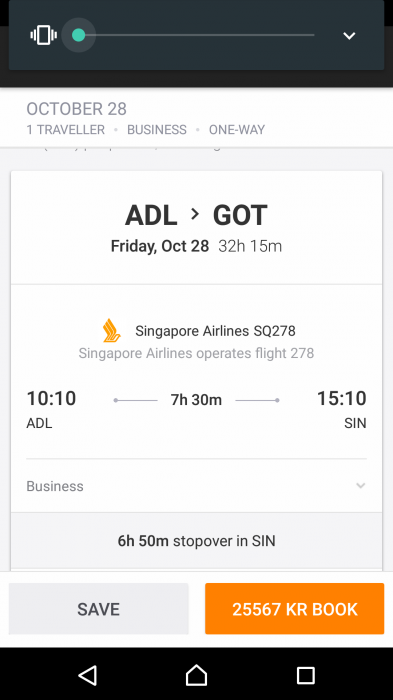The image size is (393, 700).
Task: Select Singapore Airlines SQ278 flight title
Action: 215,331
